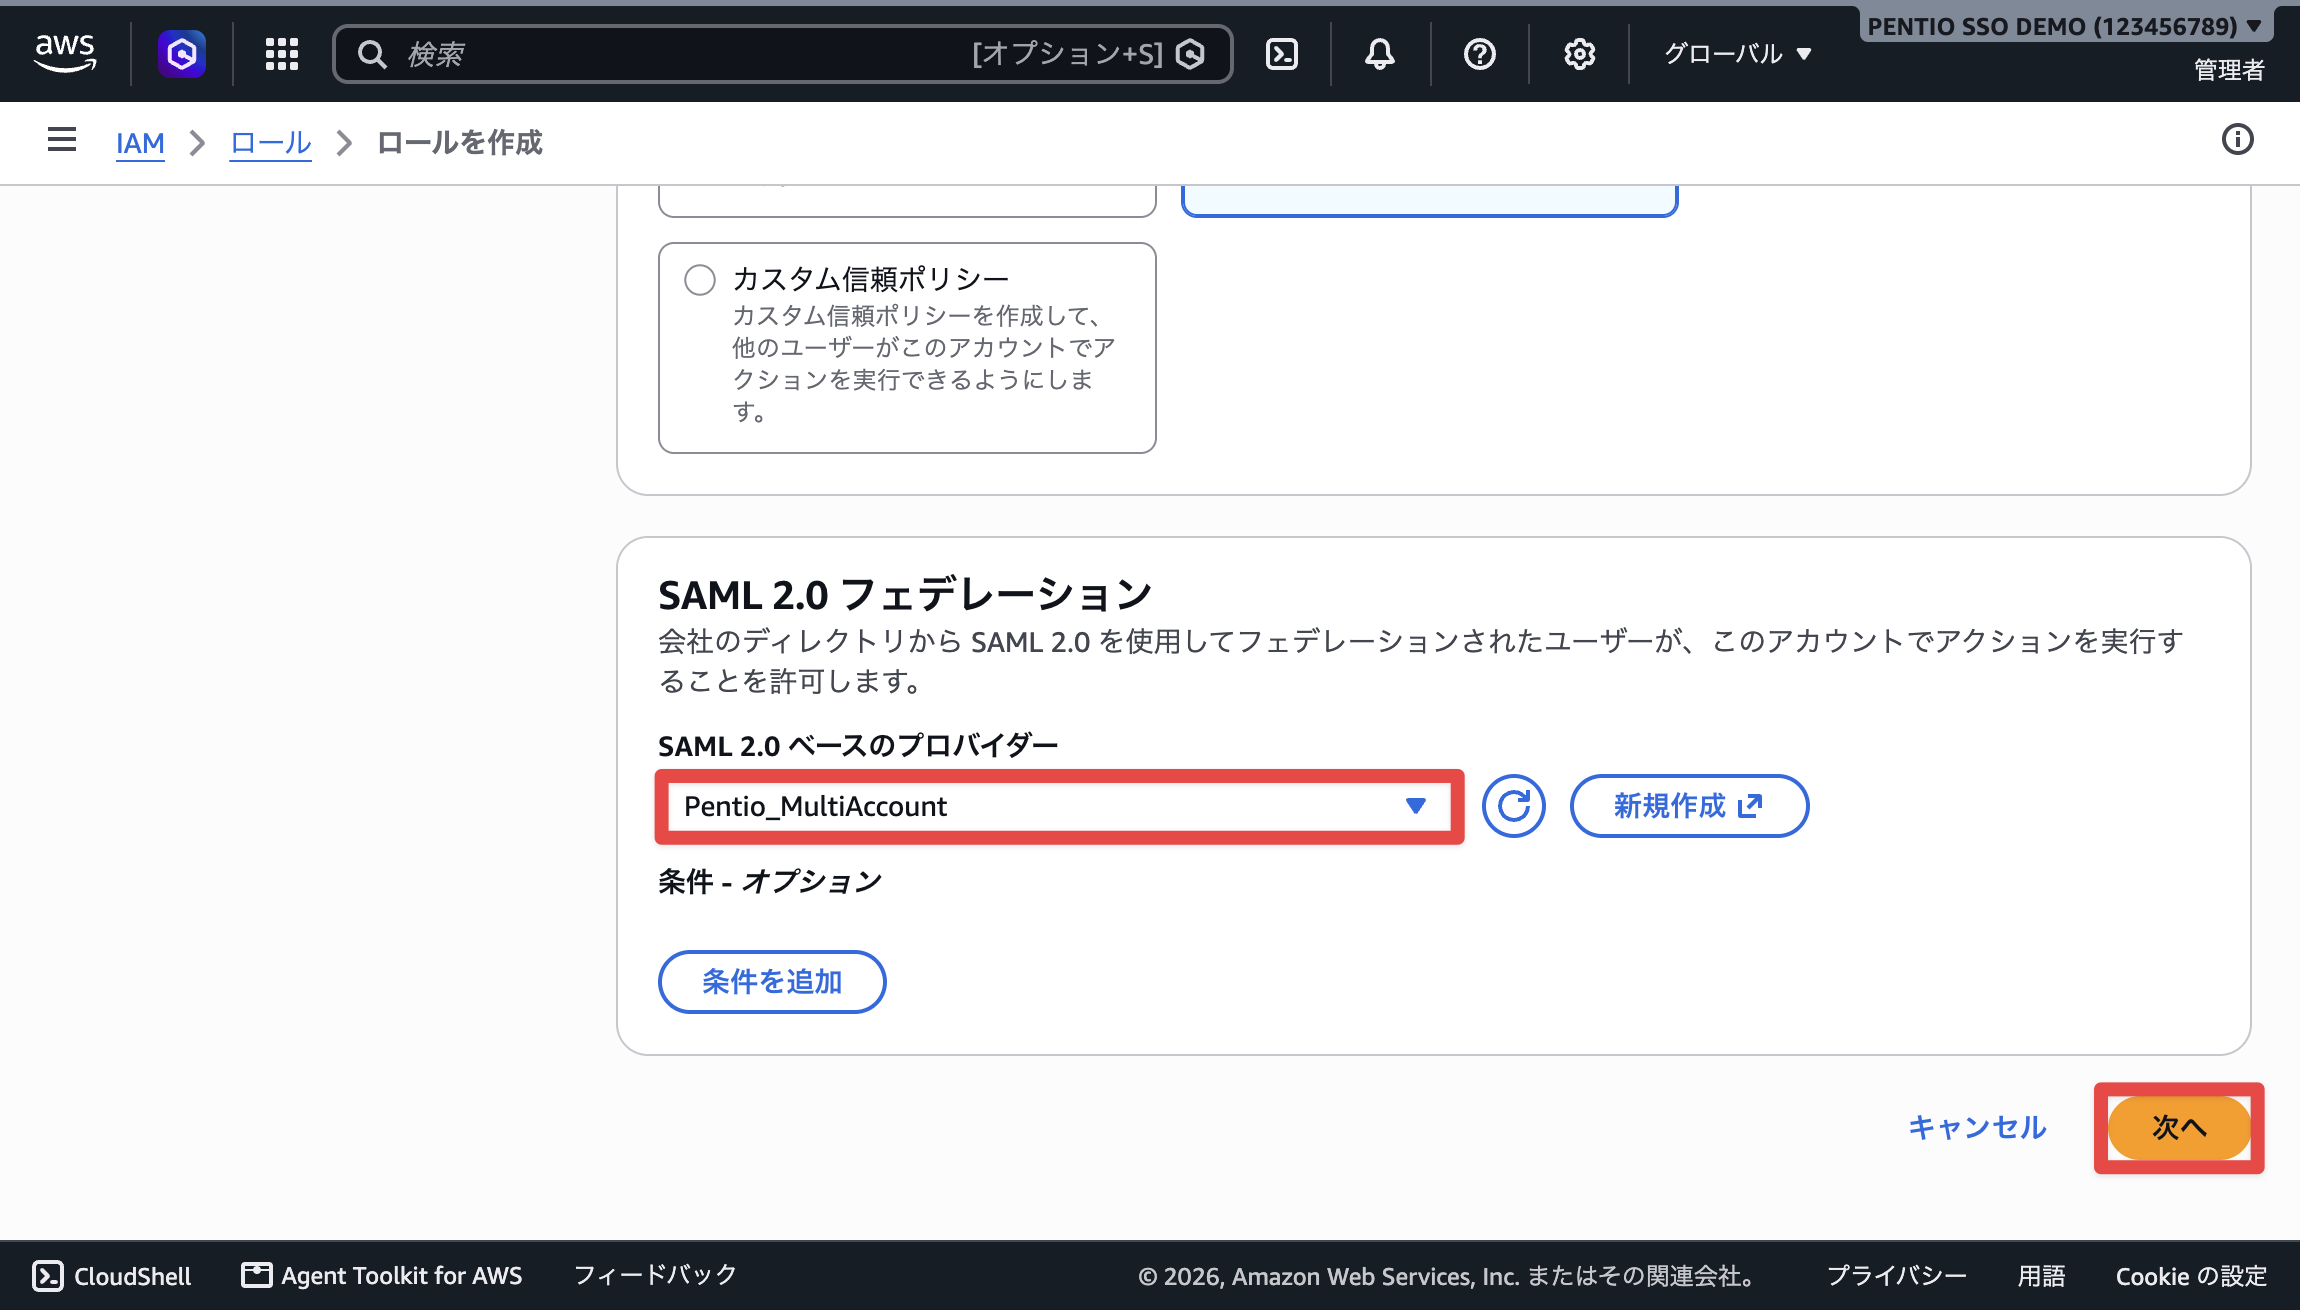Open the プライバシー footer link

(x=1896, y=1276)
